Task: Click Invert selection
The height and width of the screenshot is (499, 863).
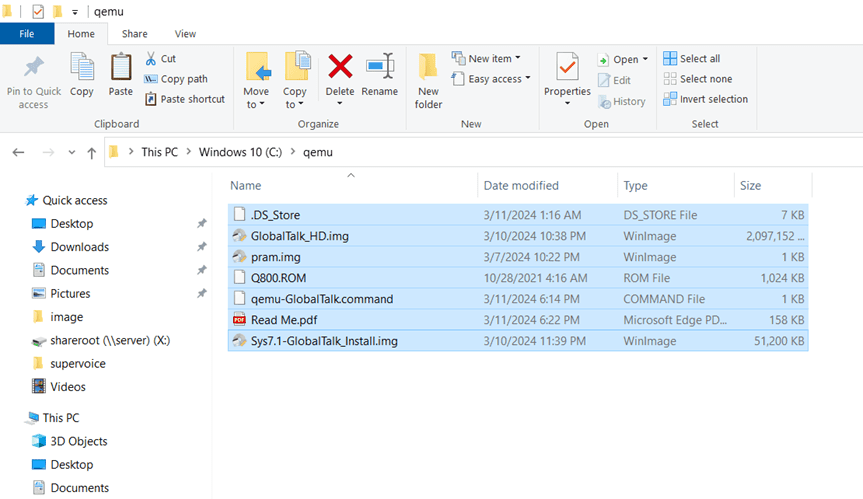Action: 706,99
